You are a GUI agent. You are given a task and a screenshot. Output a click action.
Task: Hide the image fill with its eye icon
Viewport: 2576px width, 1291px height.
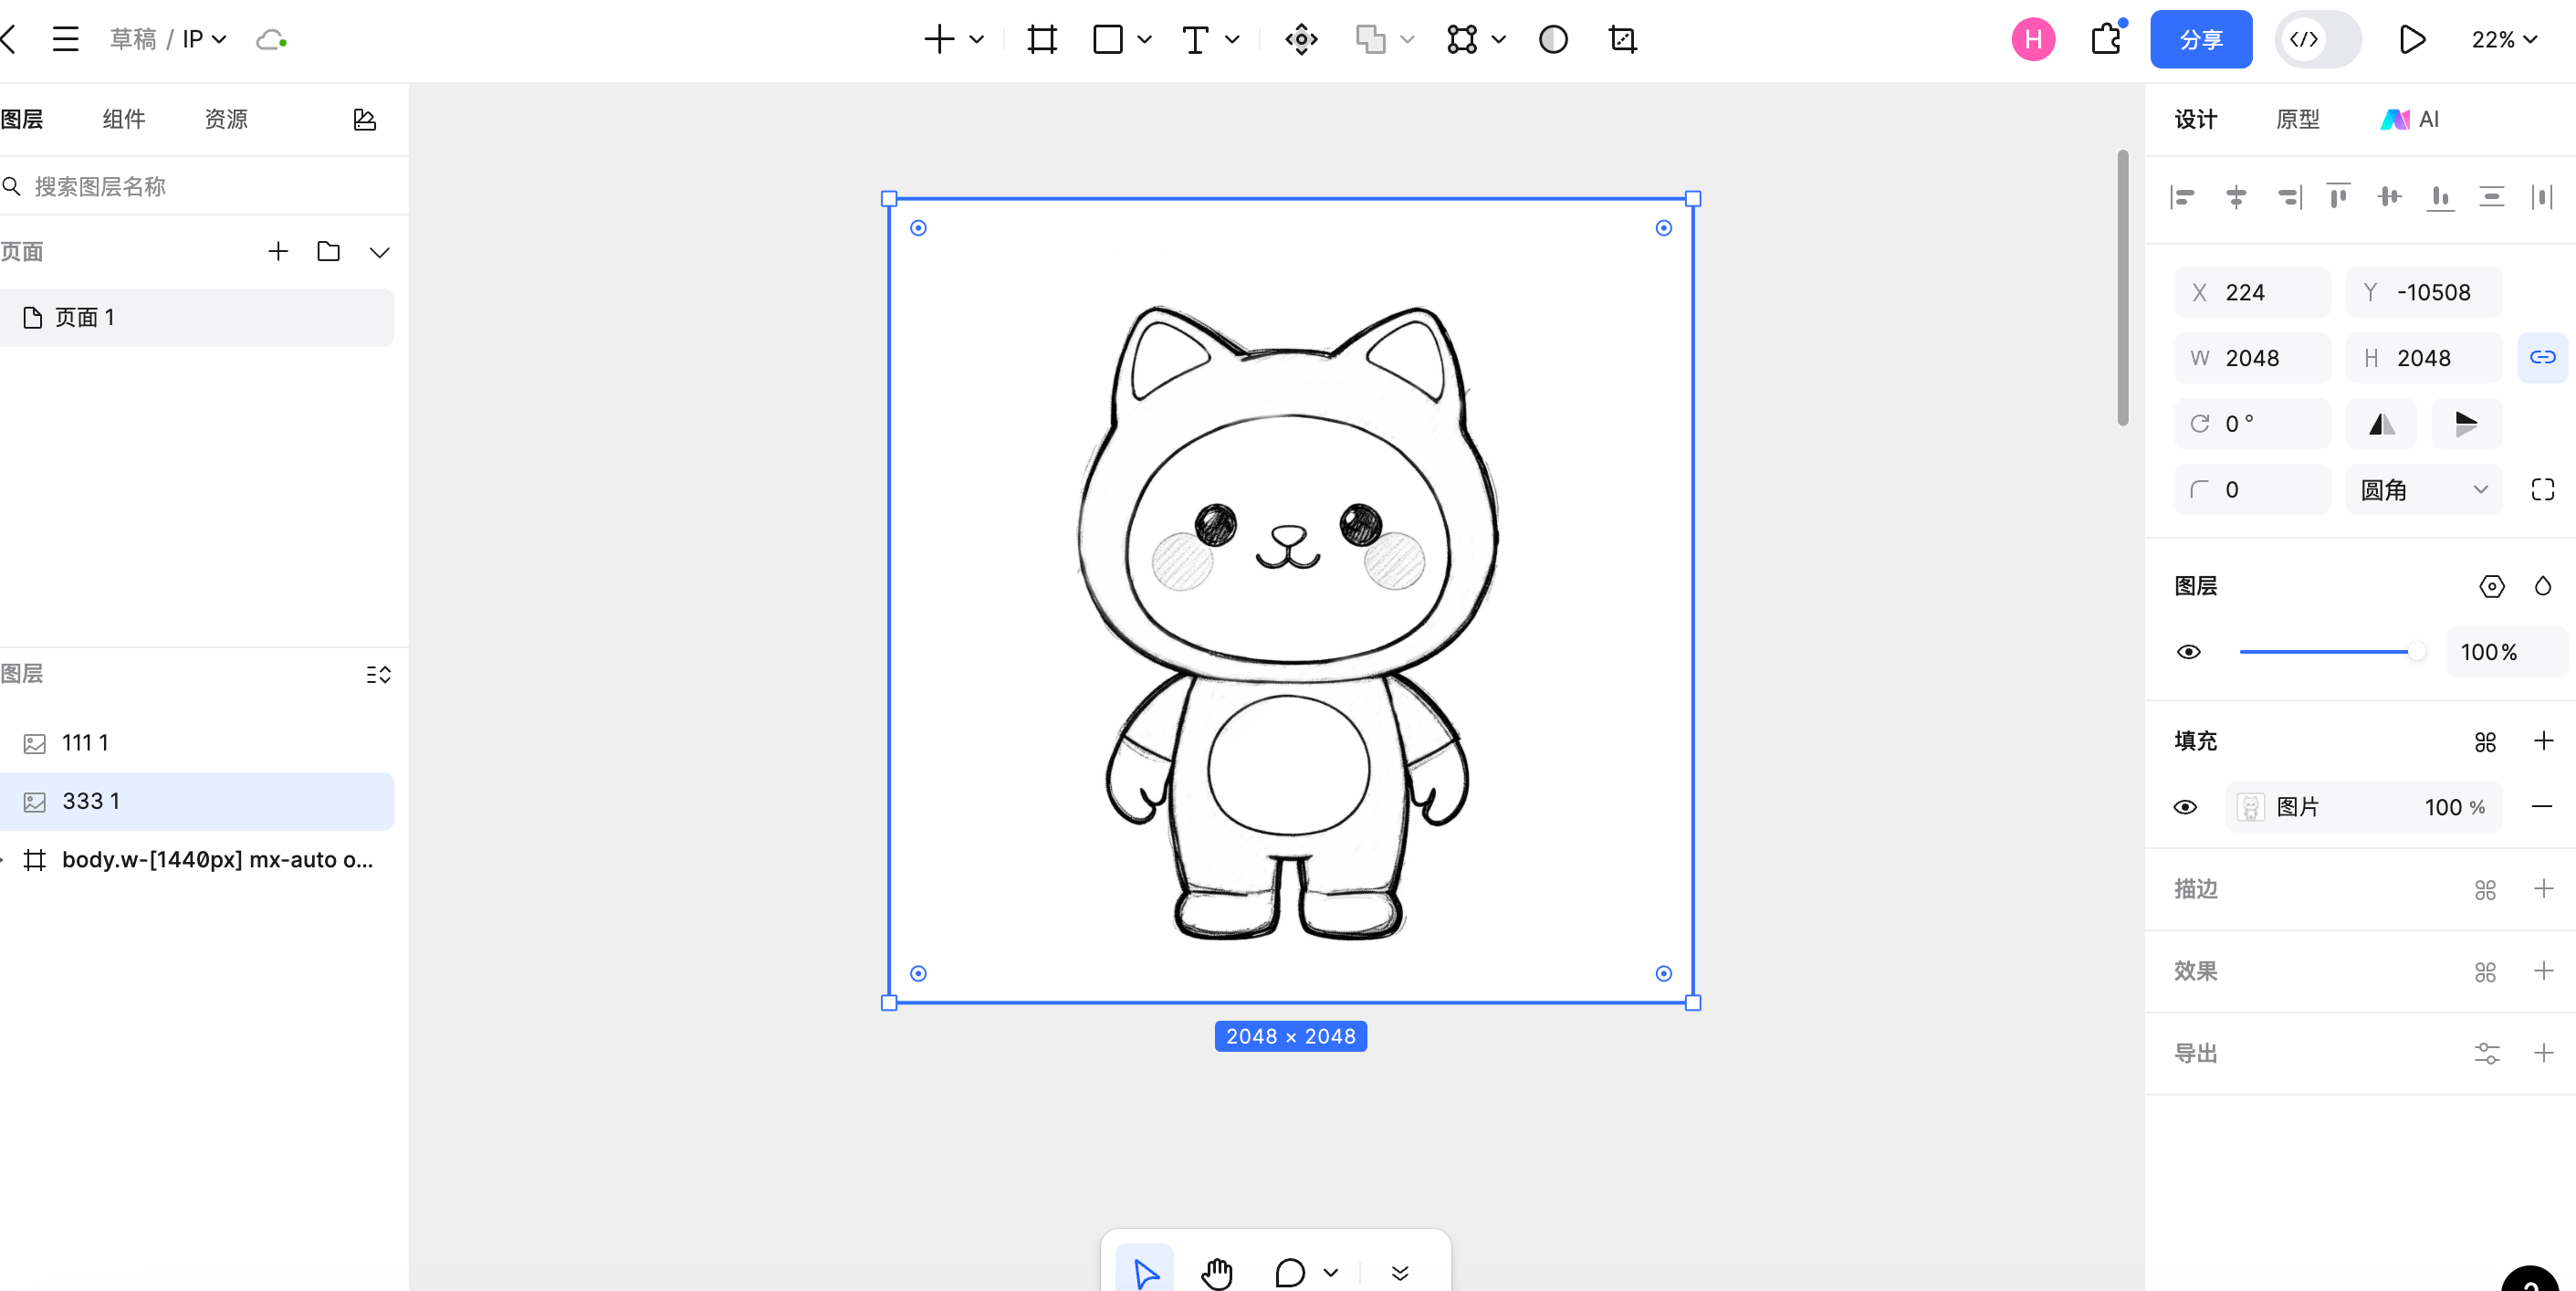coord(2185,807)
